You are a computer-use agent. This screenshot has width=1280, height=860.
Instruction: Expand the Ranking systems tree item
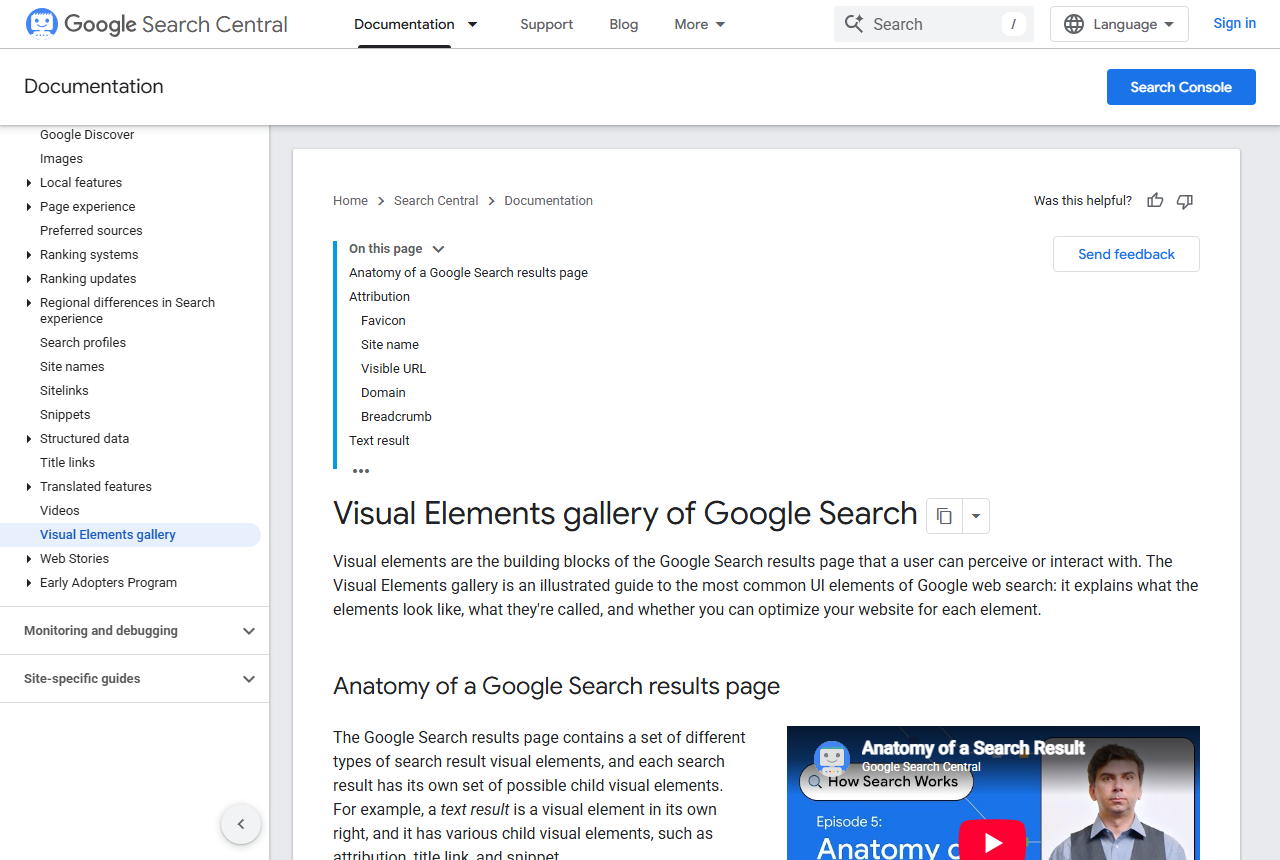pos(29,255)
